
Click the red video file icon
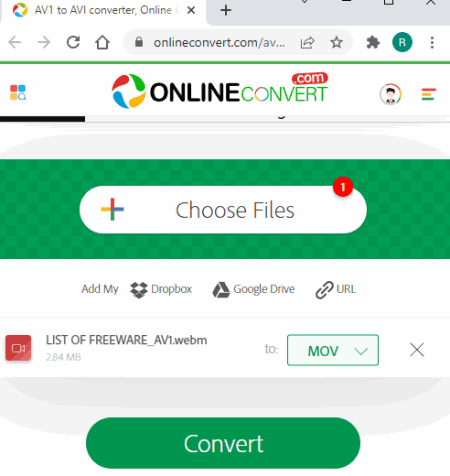(18, 348)
